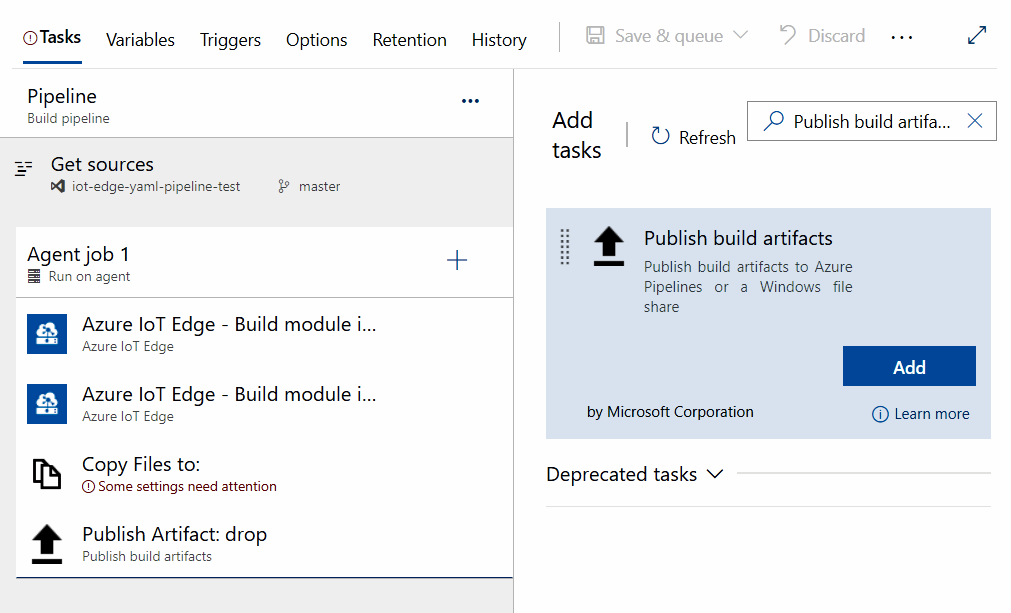Open the Learn more link
The height and width of the screenshot is (613, 1011).
[932, 413]
